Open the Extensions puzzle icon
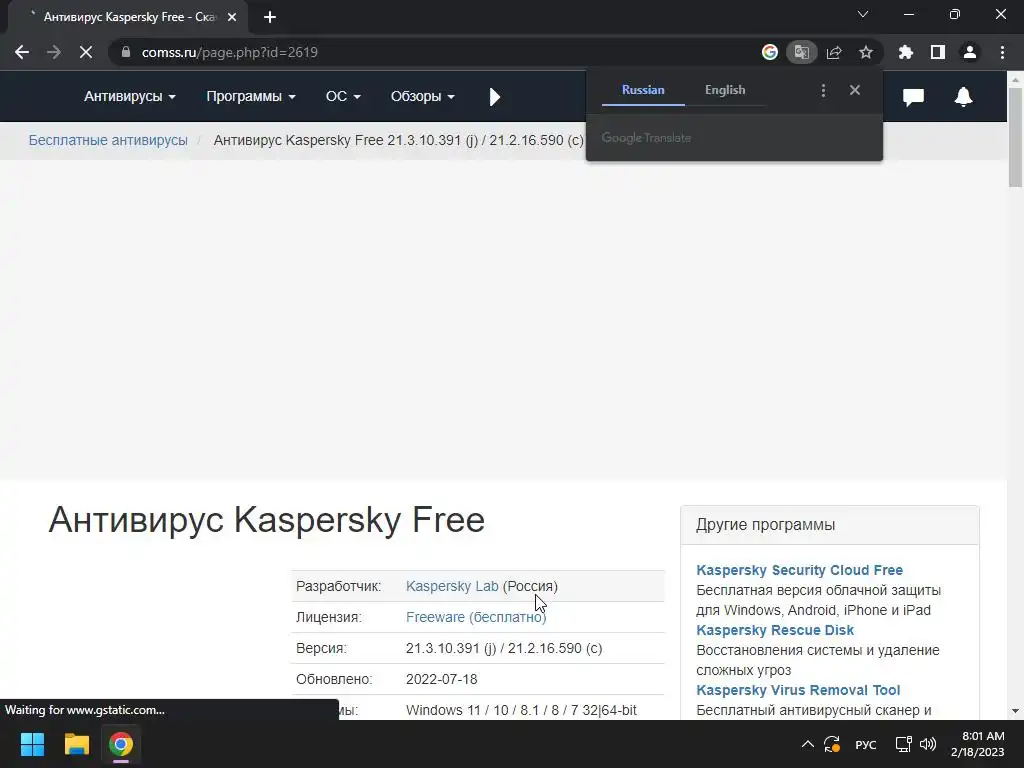 [x=906, y=52]
